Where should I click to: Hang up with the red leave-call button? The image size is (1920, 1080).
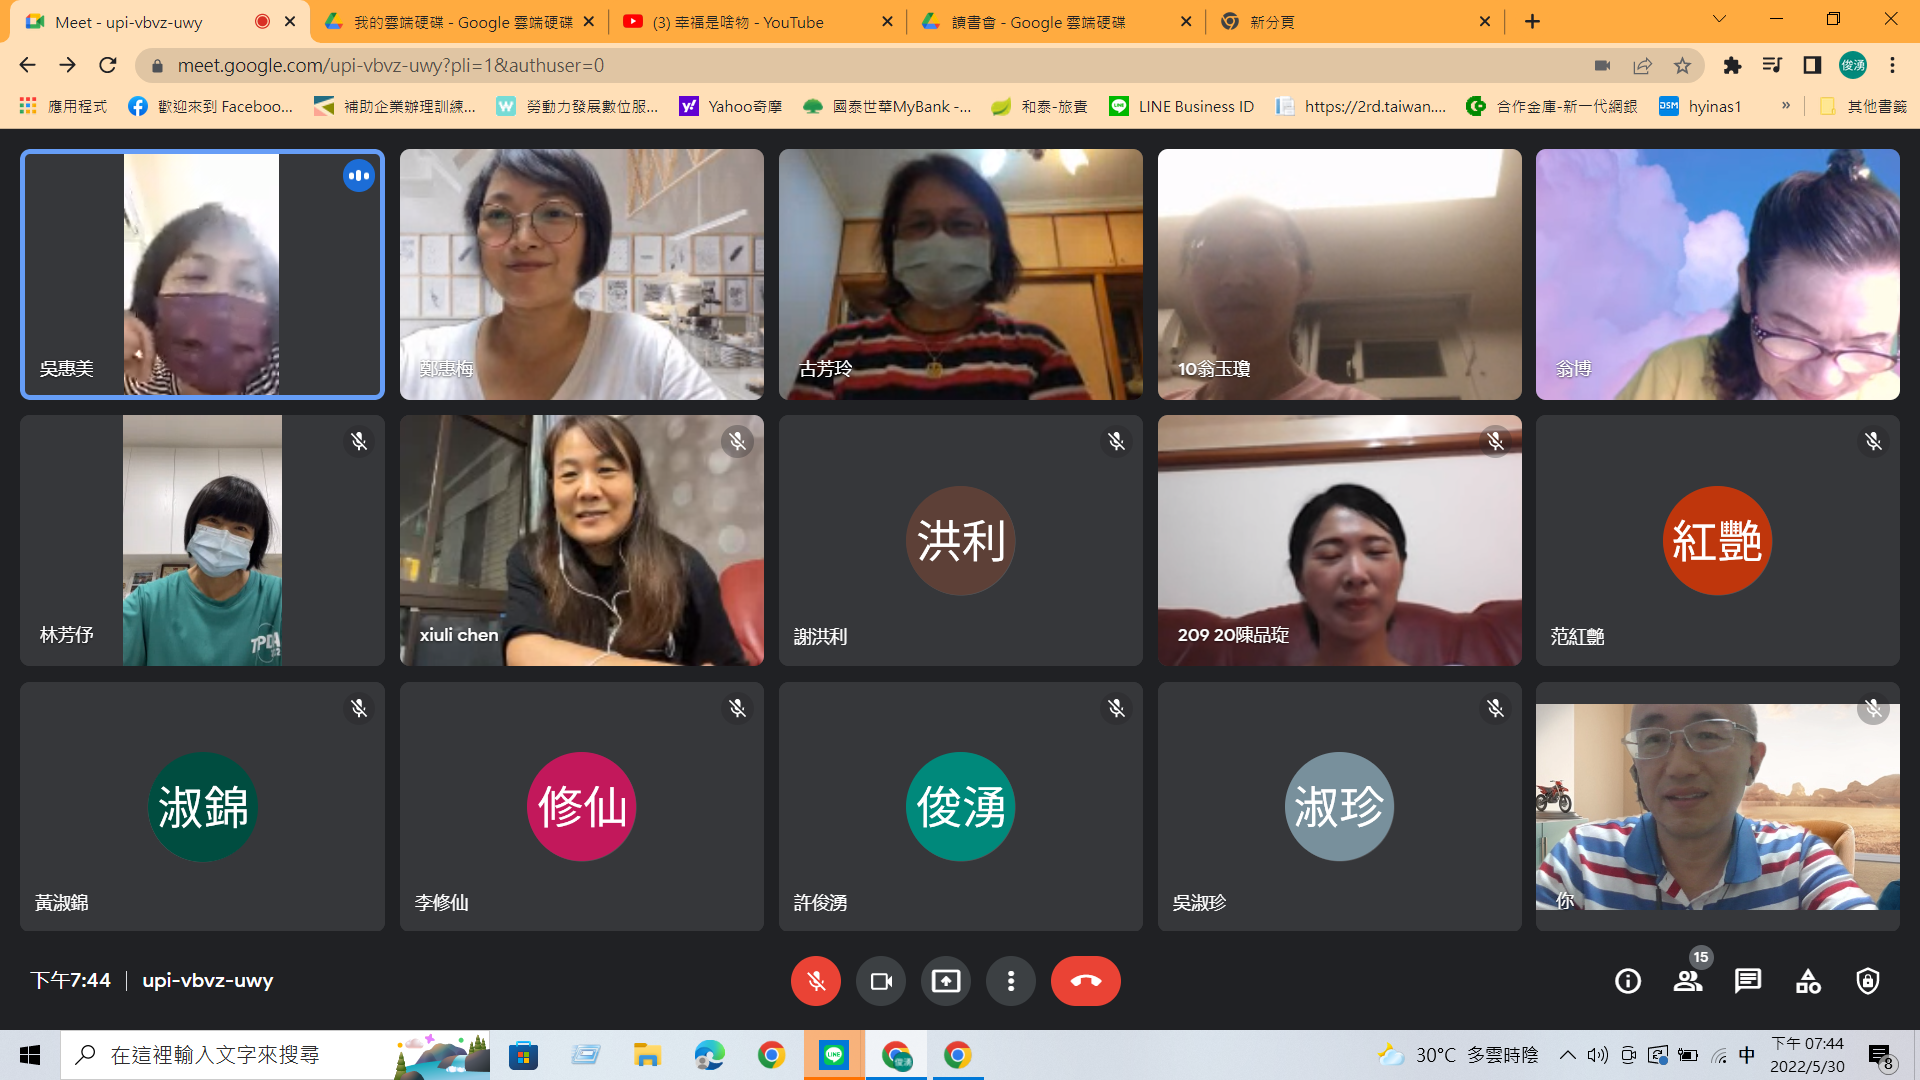(x=1085, y=981)
